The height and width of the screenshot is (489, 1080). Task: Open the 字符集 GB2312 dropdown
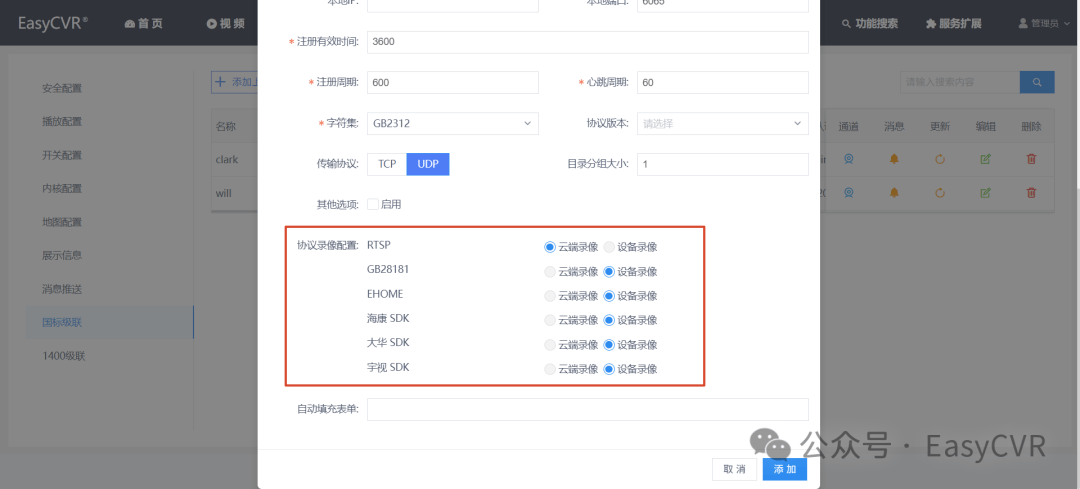(x=453, y=123)
